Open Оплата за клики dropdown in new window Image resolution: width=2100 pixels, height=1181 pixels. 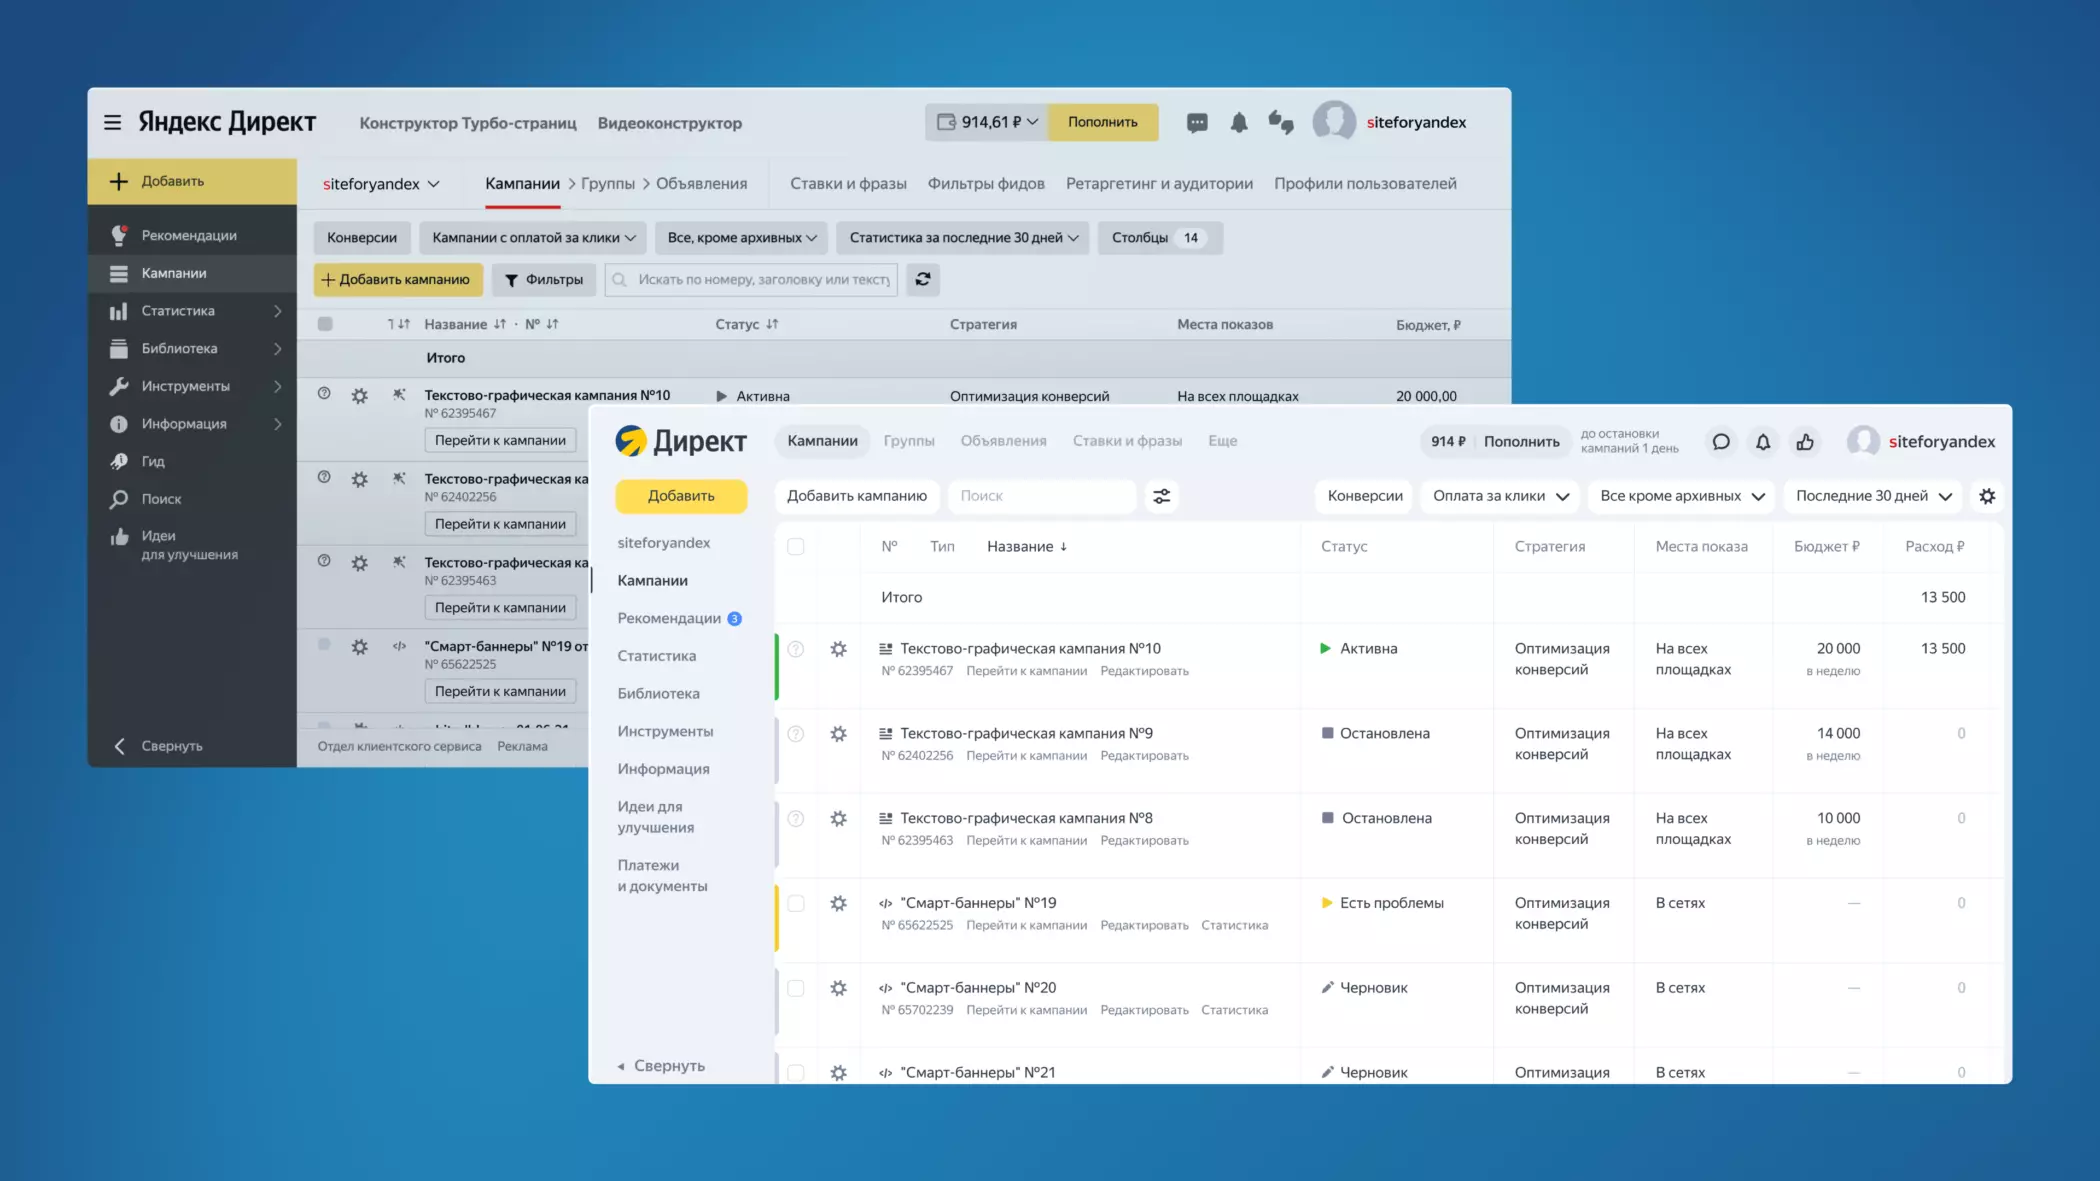(x=1500, y=496)
